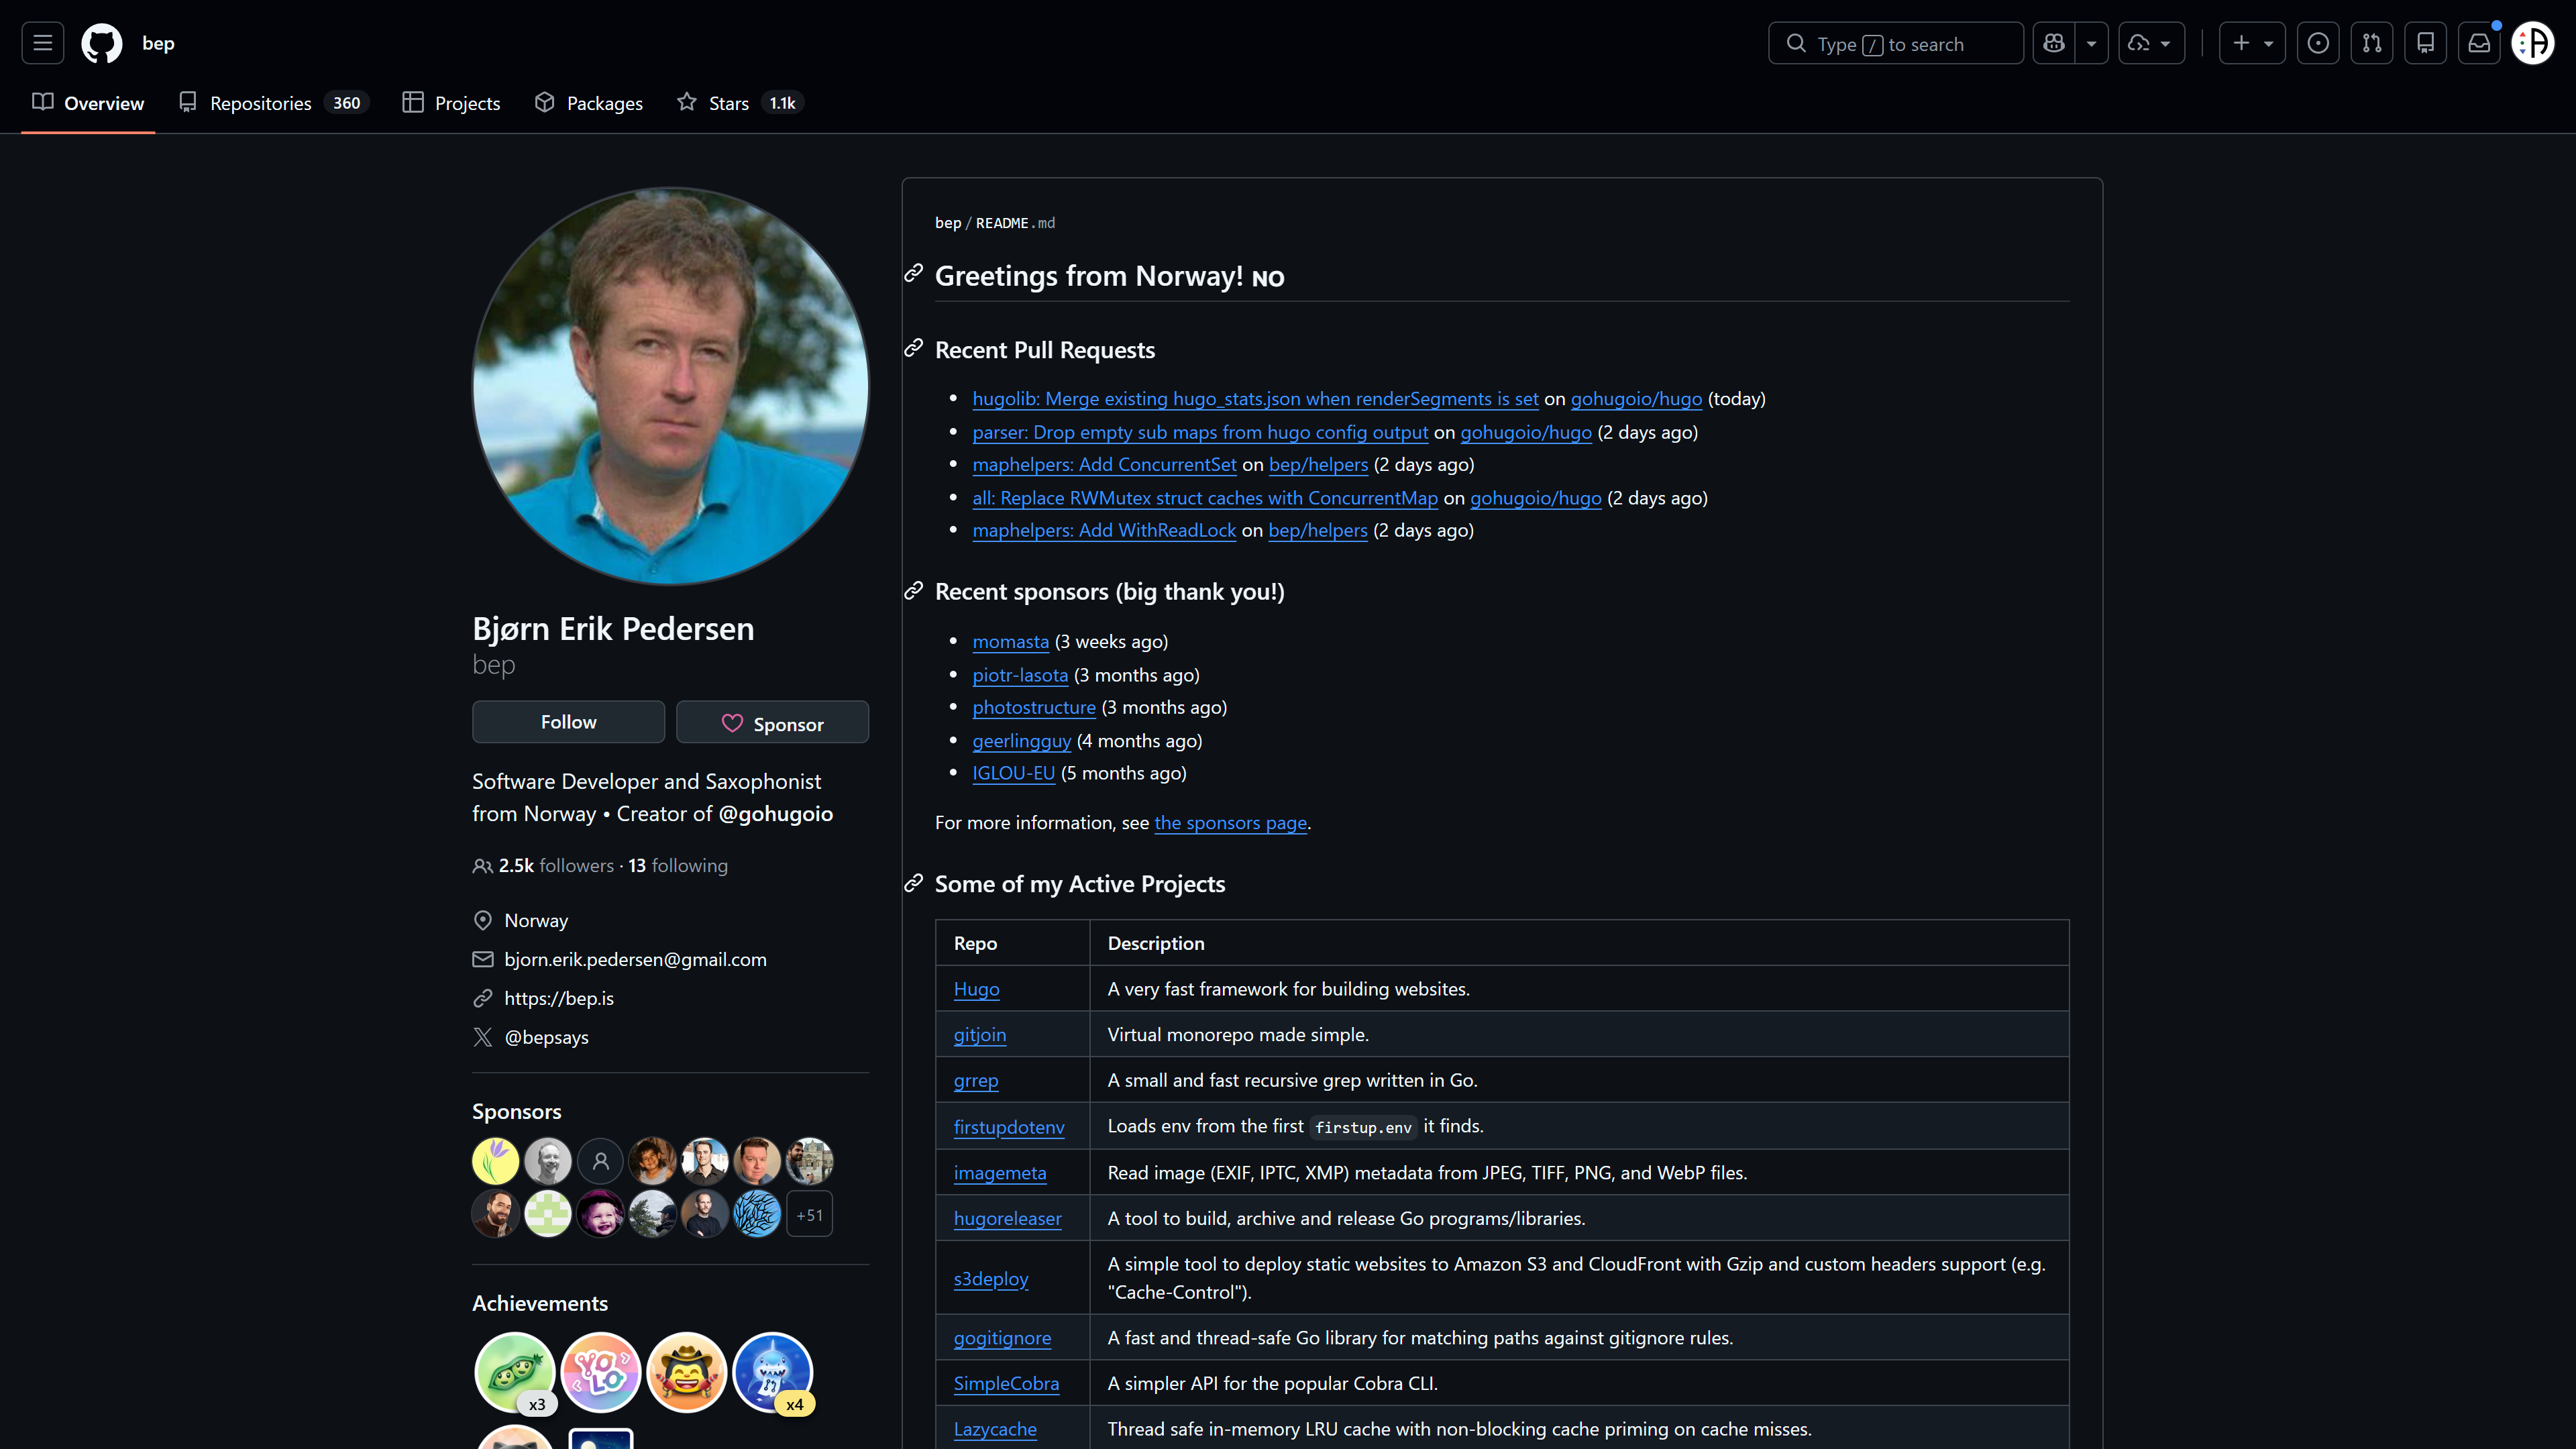The height and width of the screenshot is (1449, 2576).
Task: Focus the 'Type / to search' field
Action: [x=1895, y=43]
